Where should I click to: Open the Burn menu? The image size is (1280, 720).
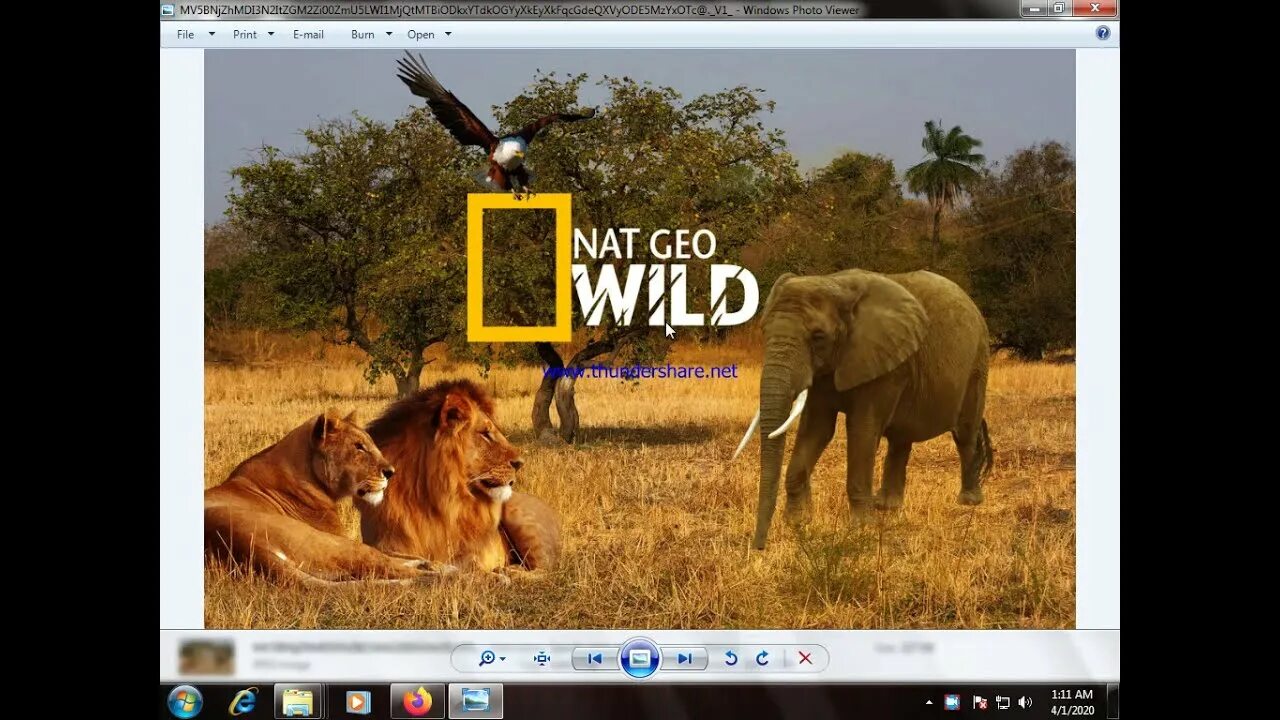(362, 34)
